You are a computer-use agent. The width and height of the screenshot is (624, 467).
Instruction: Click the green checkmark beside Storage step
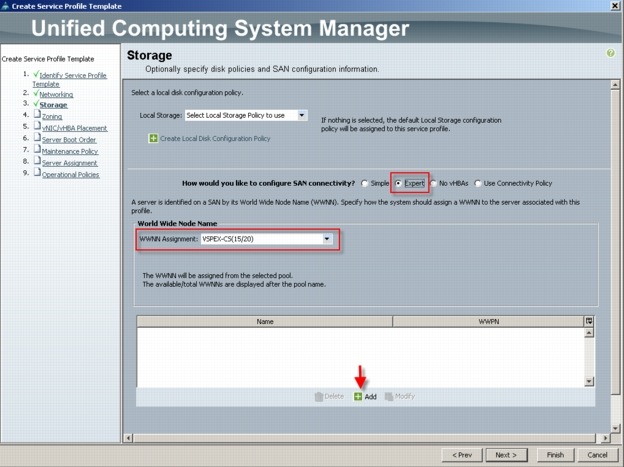coord(36,104)
